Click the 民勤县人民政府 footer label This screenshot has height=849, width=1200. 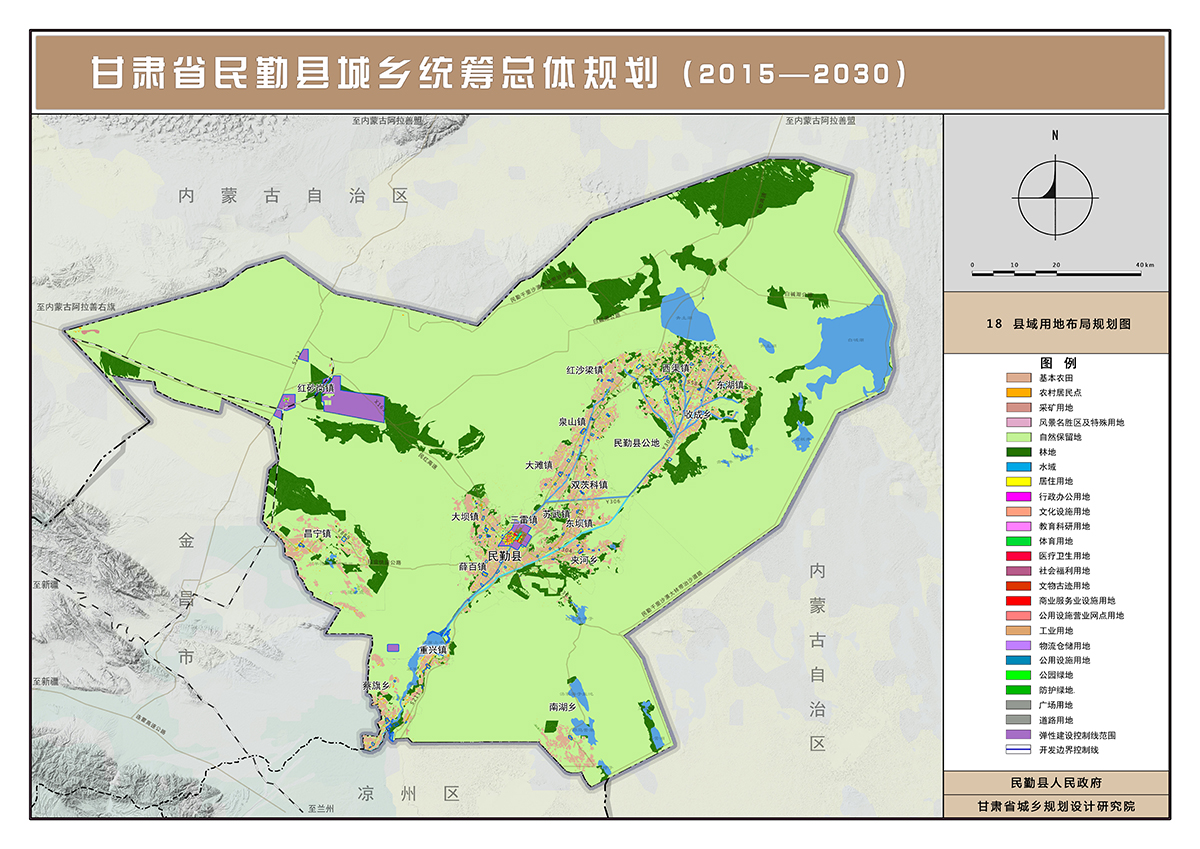click(1056, 783)
